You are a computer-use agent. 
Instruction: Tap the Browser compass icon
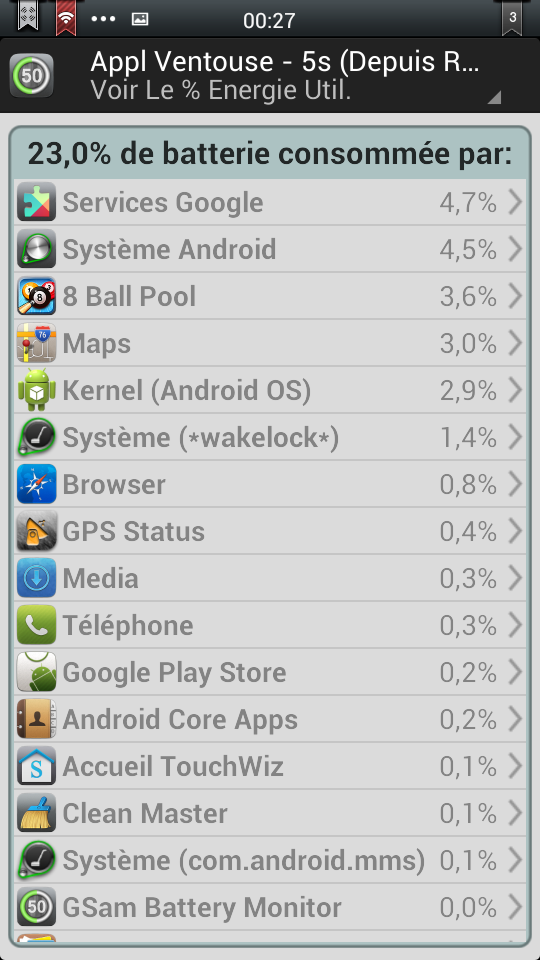[x=36, y=484]
